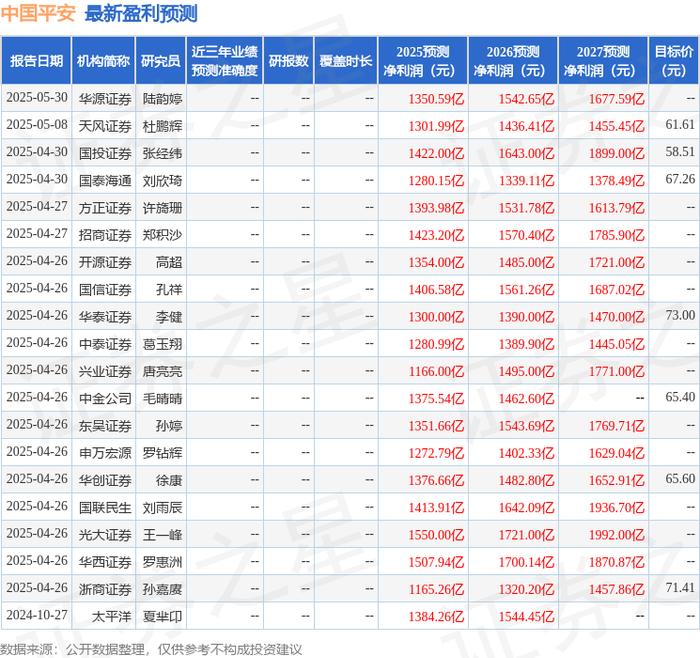Click the 中国平安 title text
The height and width of the screenshot is (658, 700).
click(x=38, y=13)
